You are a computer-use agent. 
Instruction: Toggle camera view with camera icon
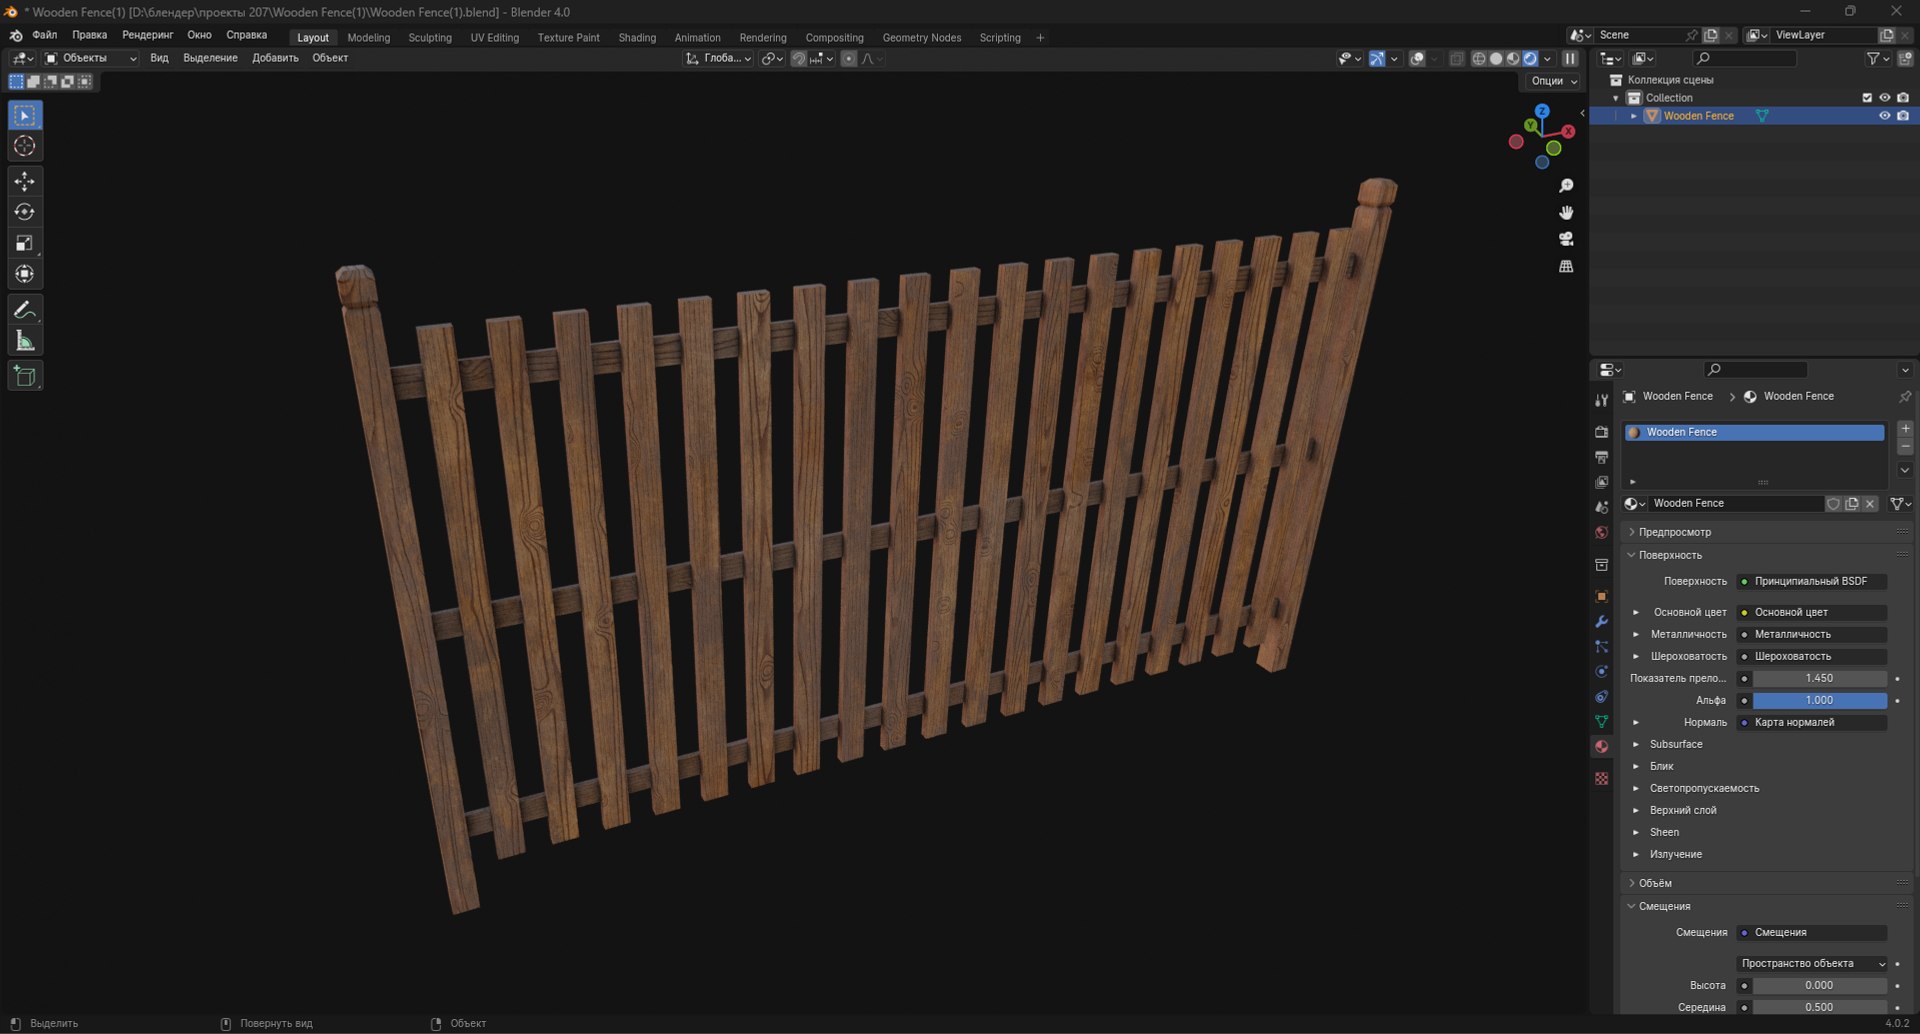[1566, 239]
